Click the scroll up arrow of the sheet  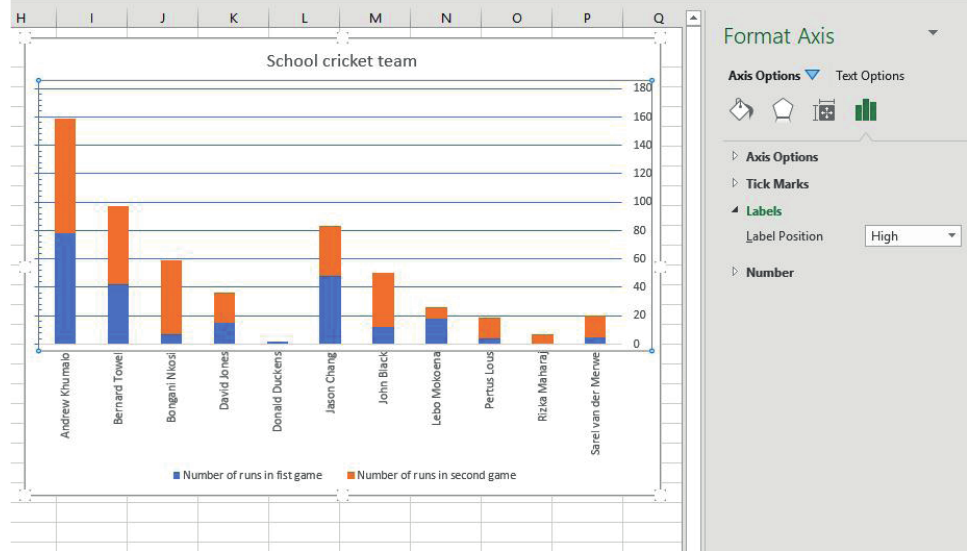tap(693, 18)
